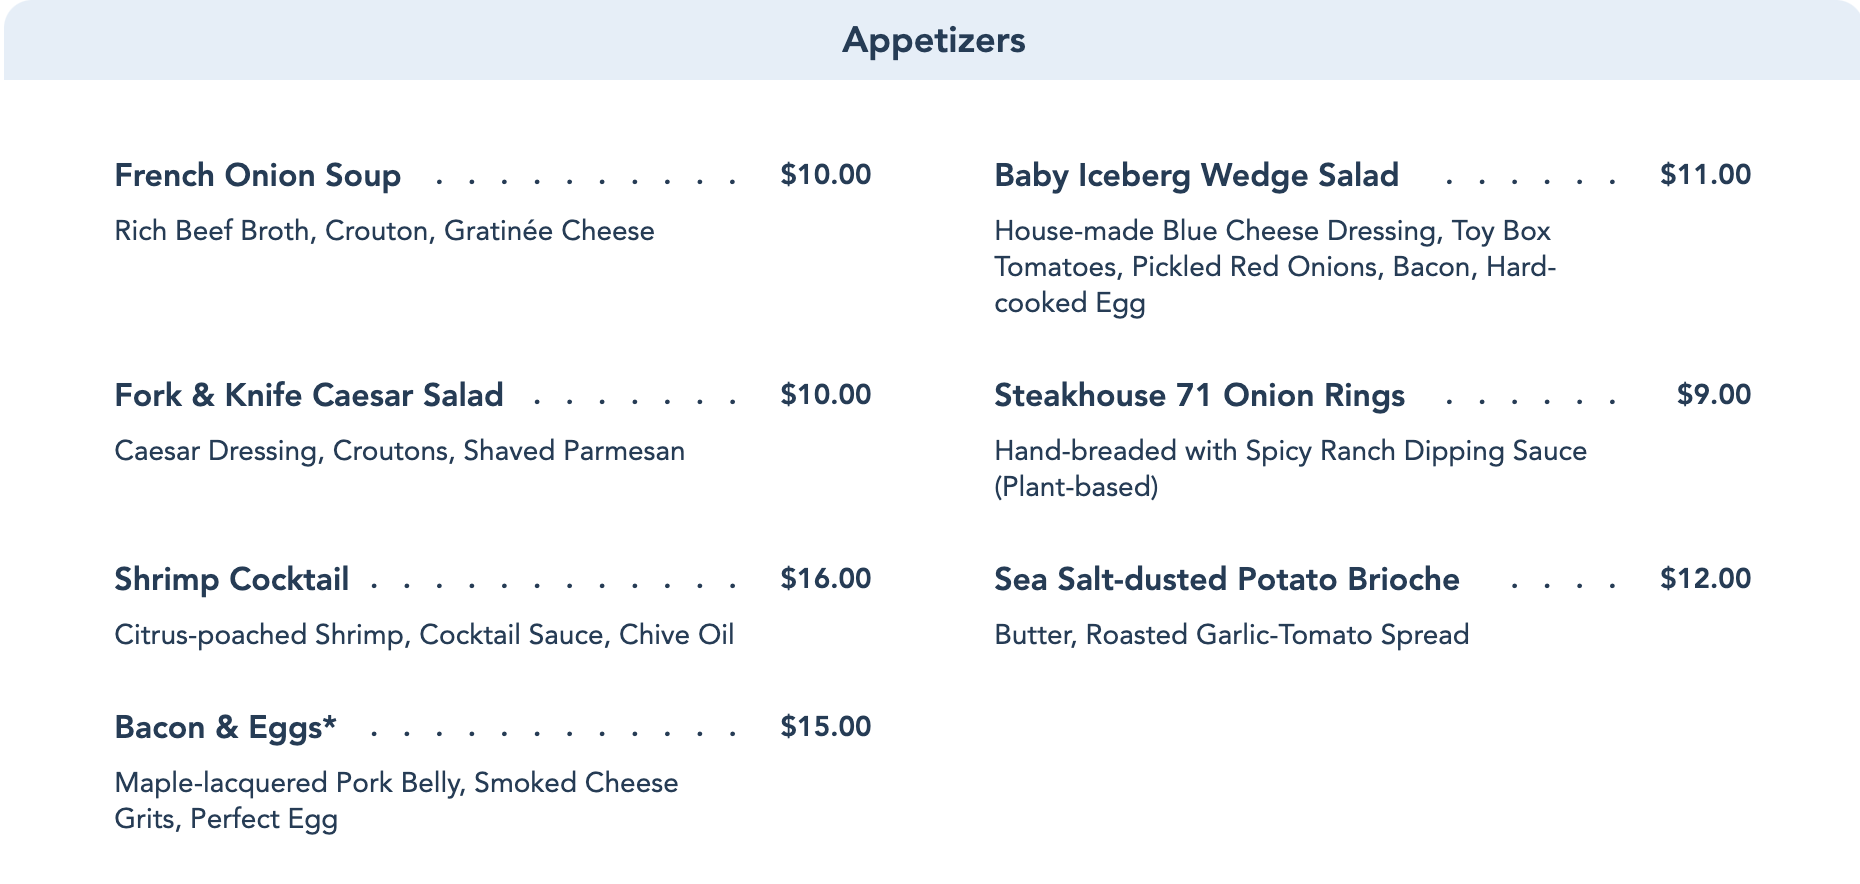Click the $12.00 Potato Brioche price
The width and height of the screenshot is (1860, 884).
pyautogui.click(x=1705, y=579)
